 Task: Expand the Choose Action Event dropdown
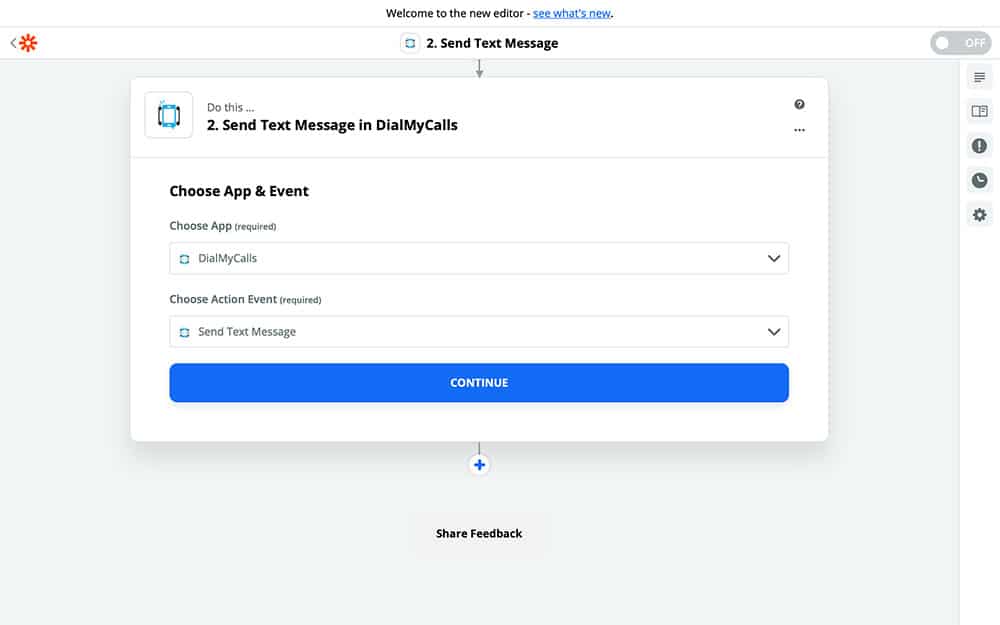[479, 332]
